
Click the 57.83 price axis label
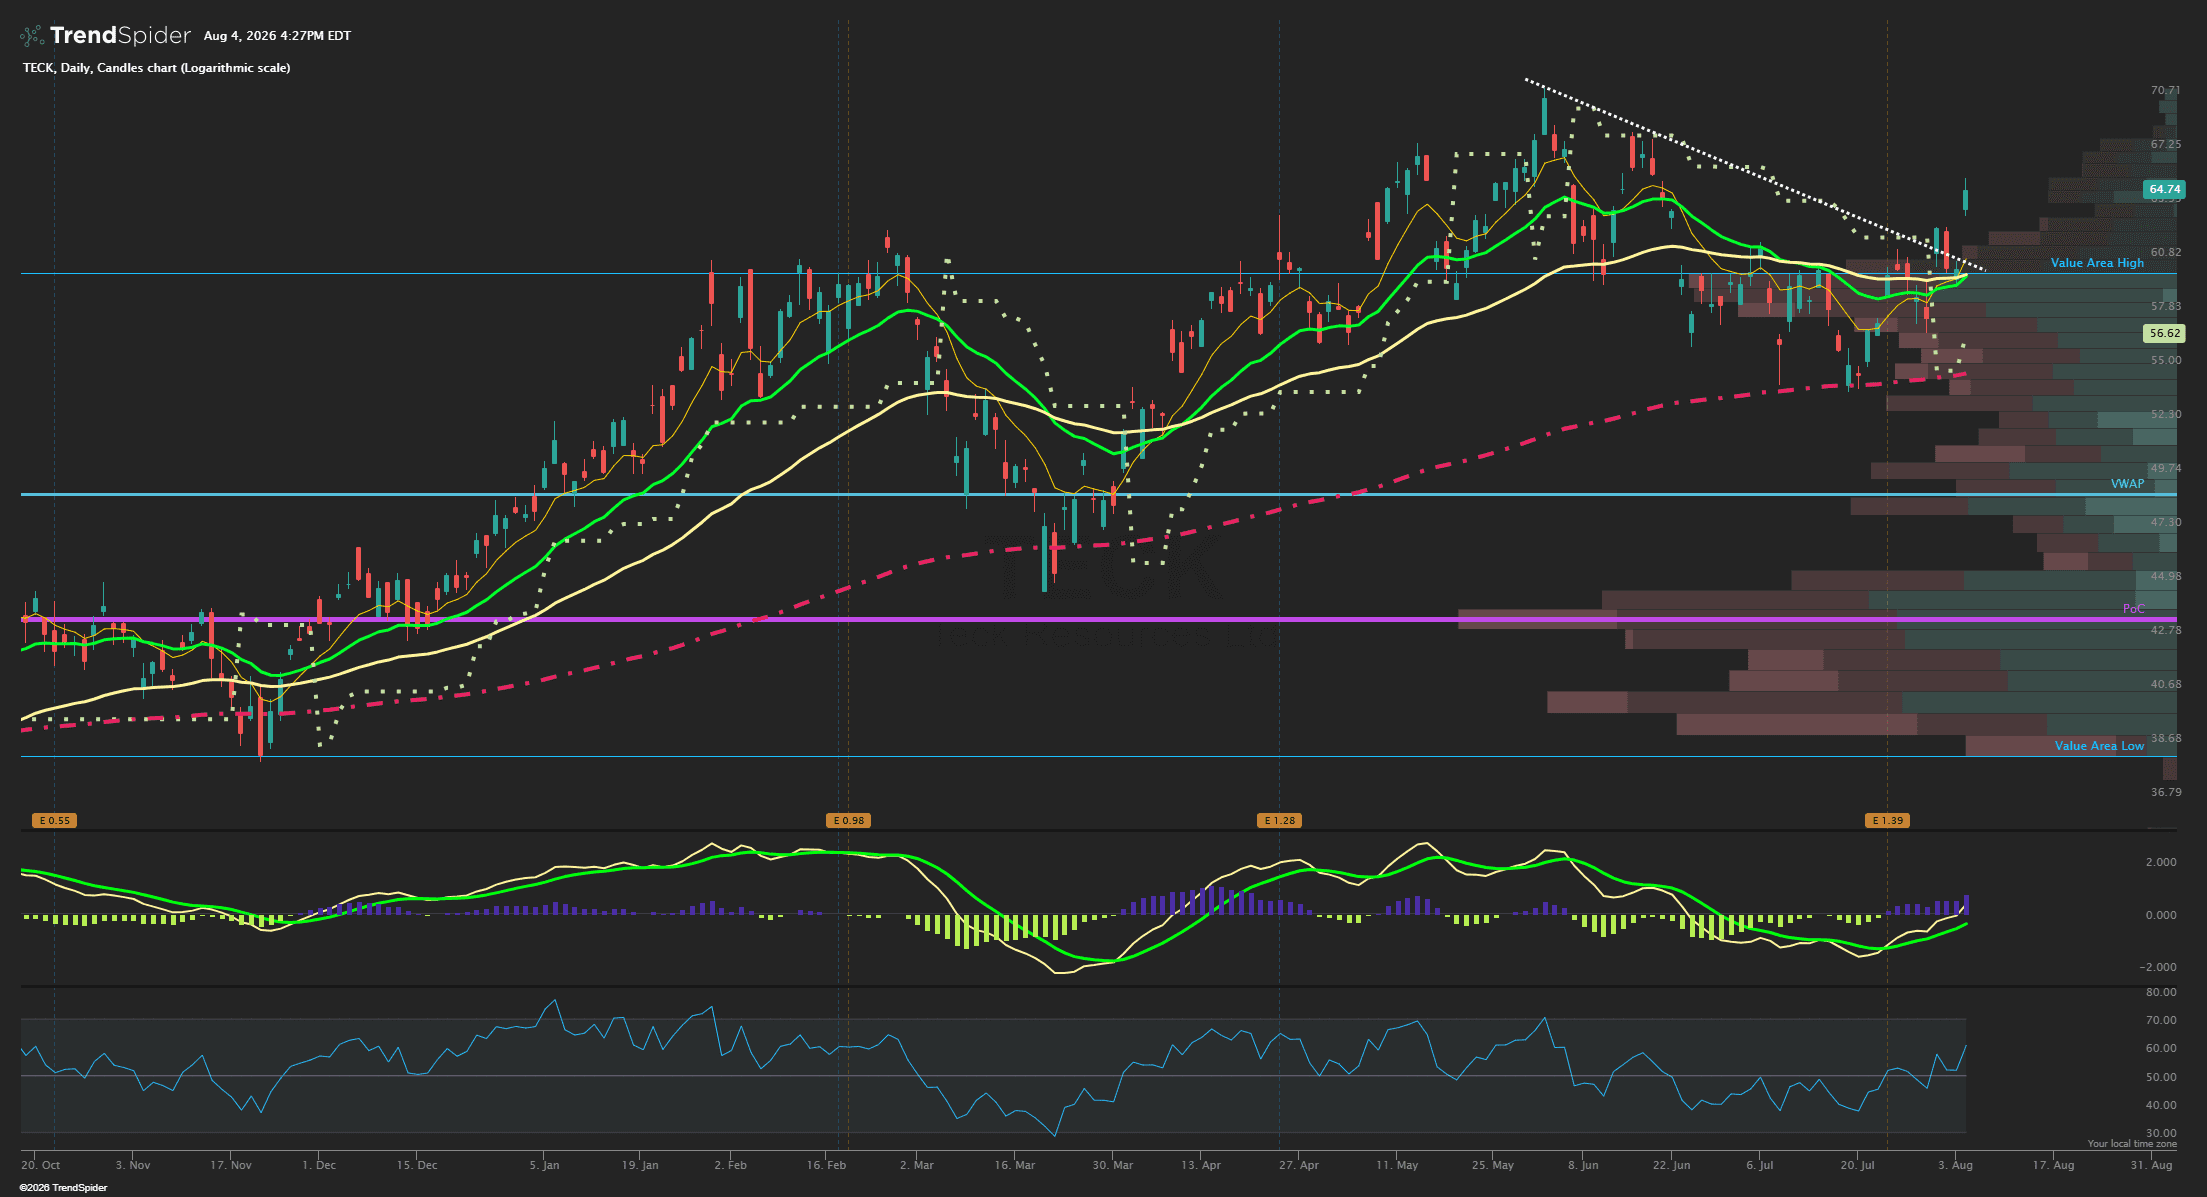pyautogui.click(x=2166, y=306)
